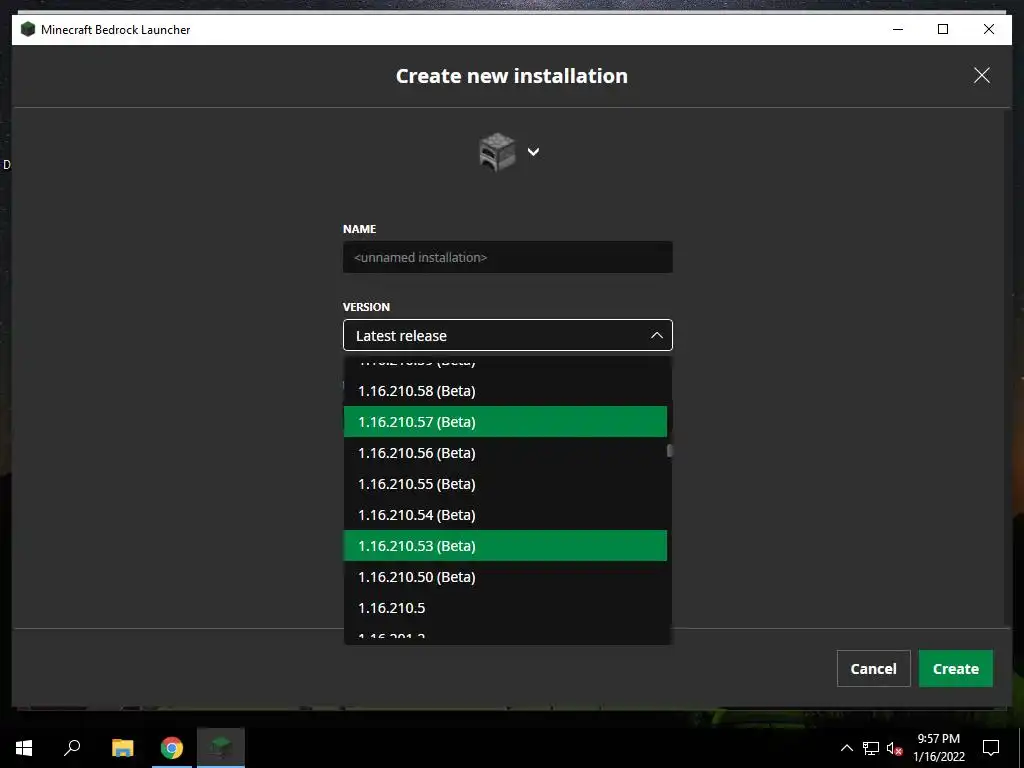Open Google Chrome from the taskbar
This screenshot has width=1024, height=768.
coord(172,748)
